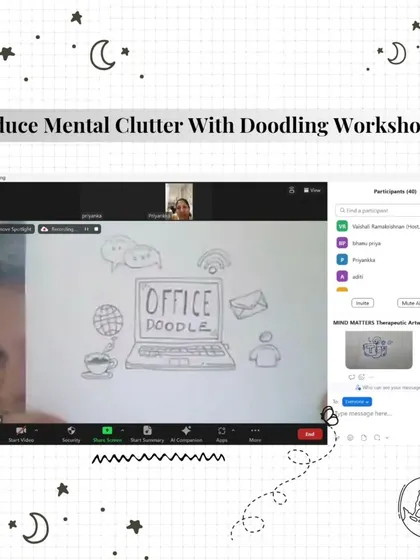Image resolution: width=420 pixels, height=560 pixels.
Task: Click the purple A participant avatar
Action: tap(342, 276)
